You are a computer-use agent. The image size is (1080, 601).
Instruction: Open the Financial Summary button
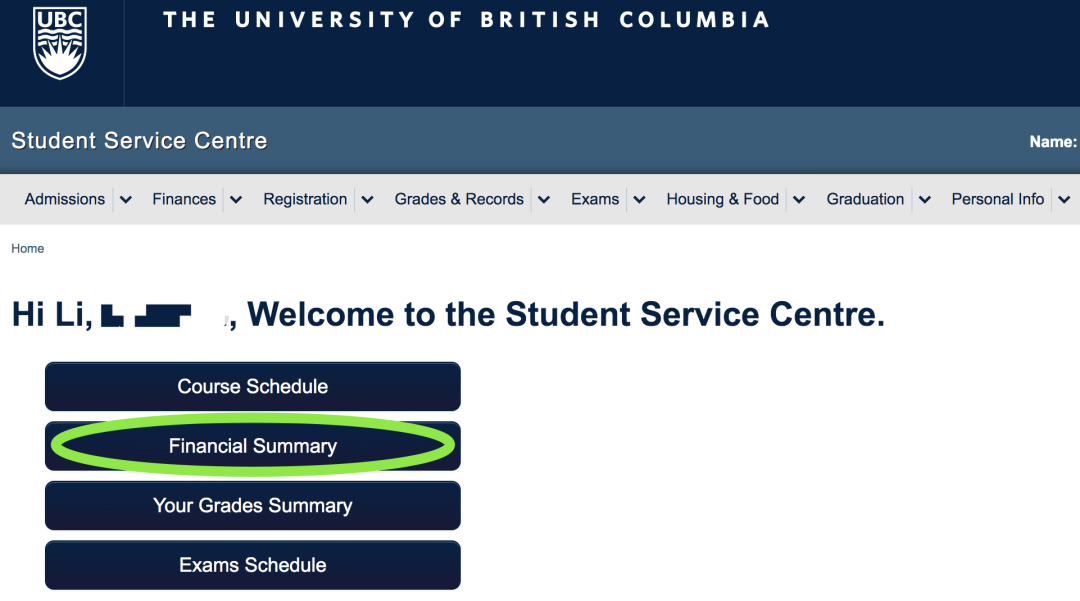pyautogui.click(x=253, y=446)
